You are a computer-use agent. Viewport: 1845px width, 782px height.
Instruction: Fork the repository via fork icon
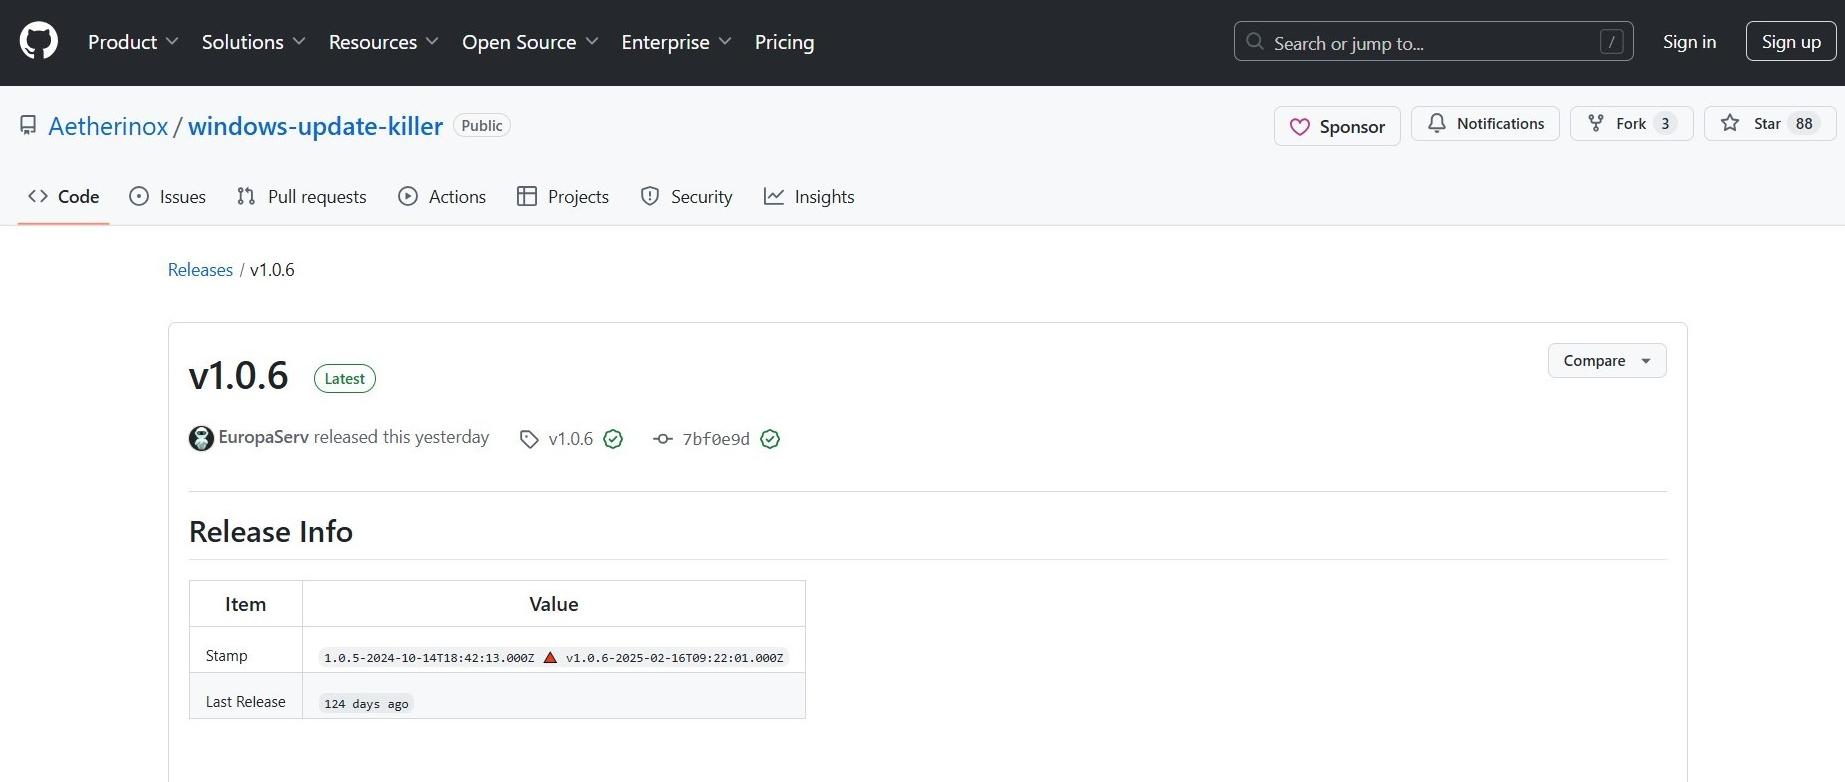pos(1596,124)
